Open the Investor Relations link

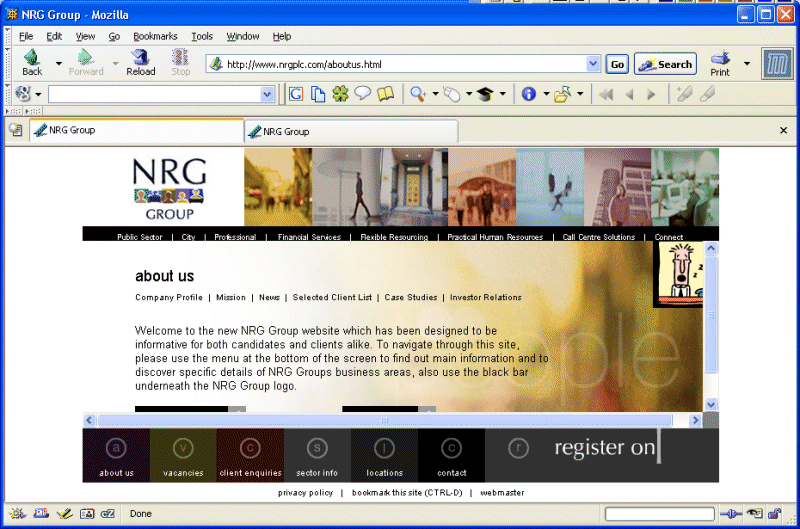click(x=486, y=297)
